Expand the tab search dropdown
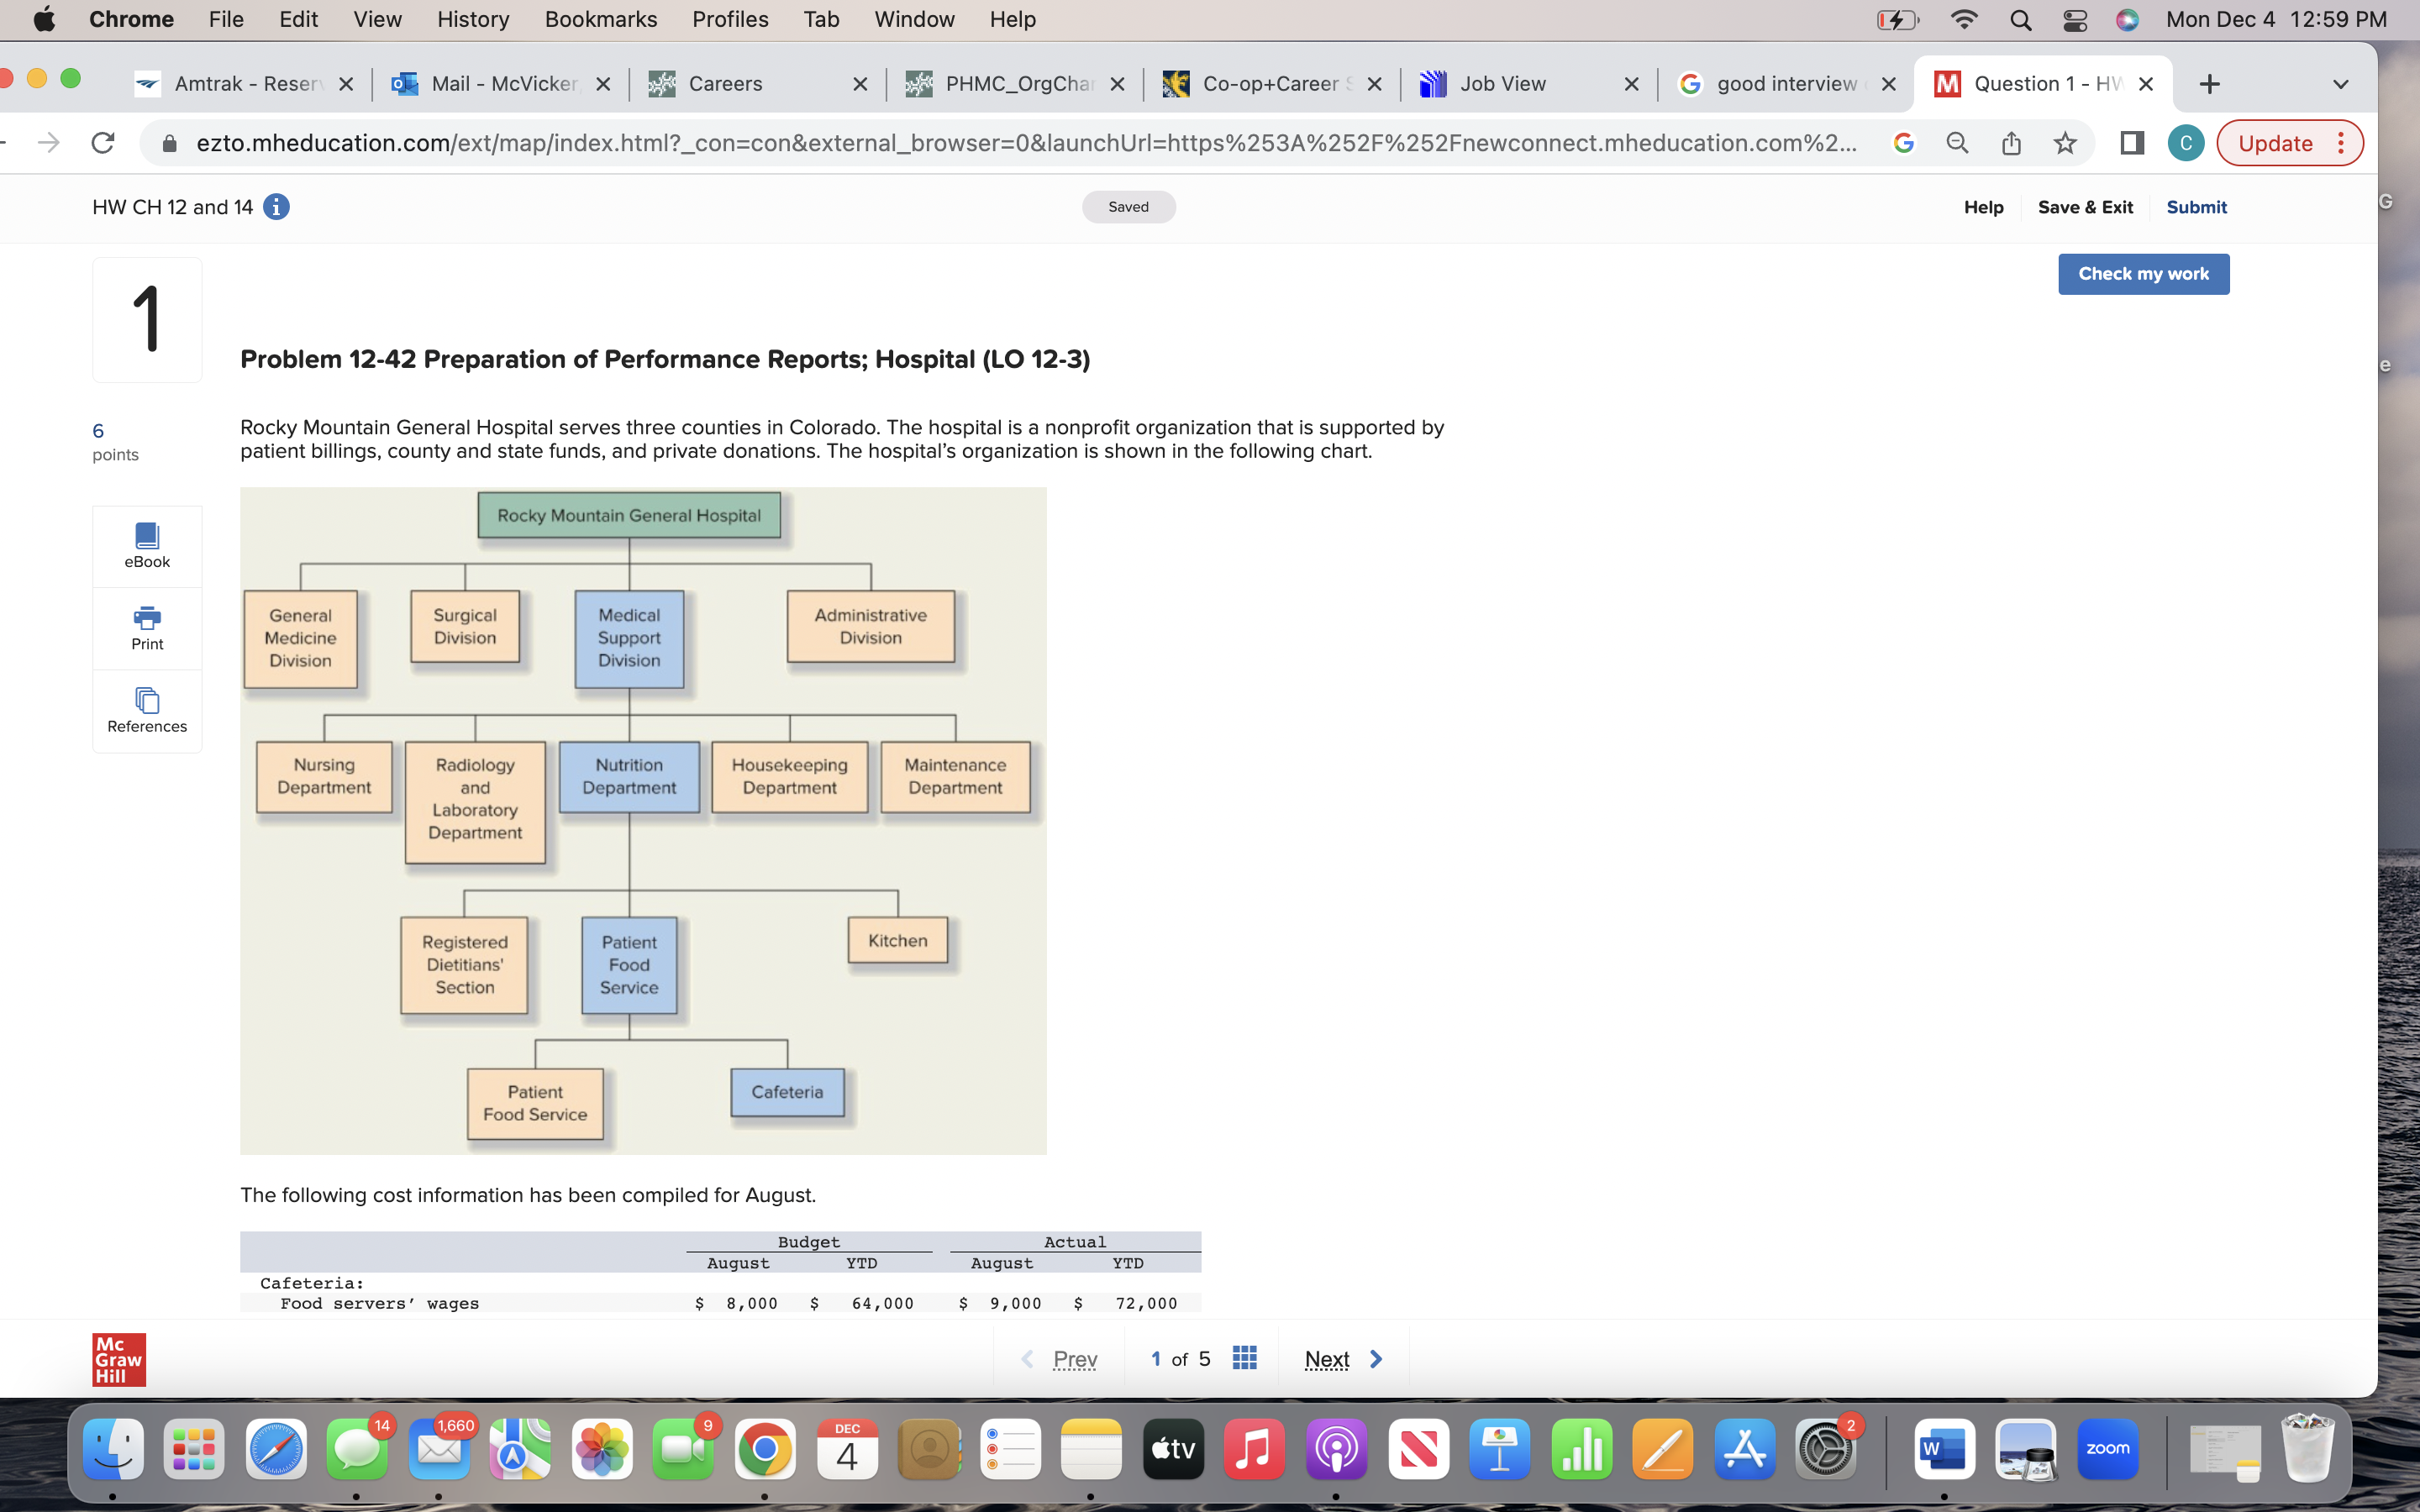This screenshot has width=2420, height=1512. (2340, 84)
